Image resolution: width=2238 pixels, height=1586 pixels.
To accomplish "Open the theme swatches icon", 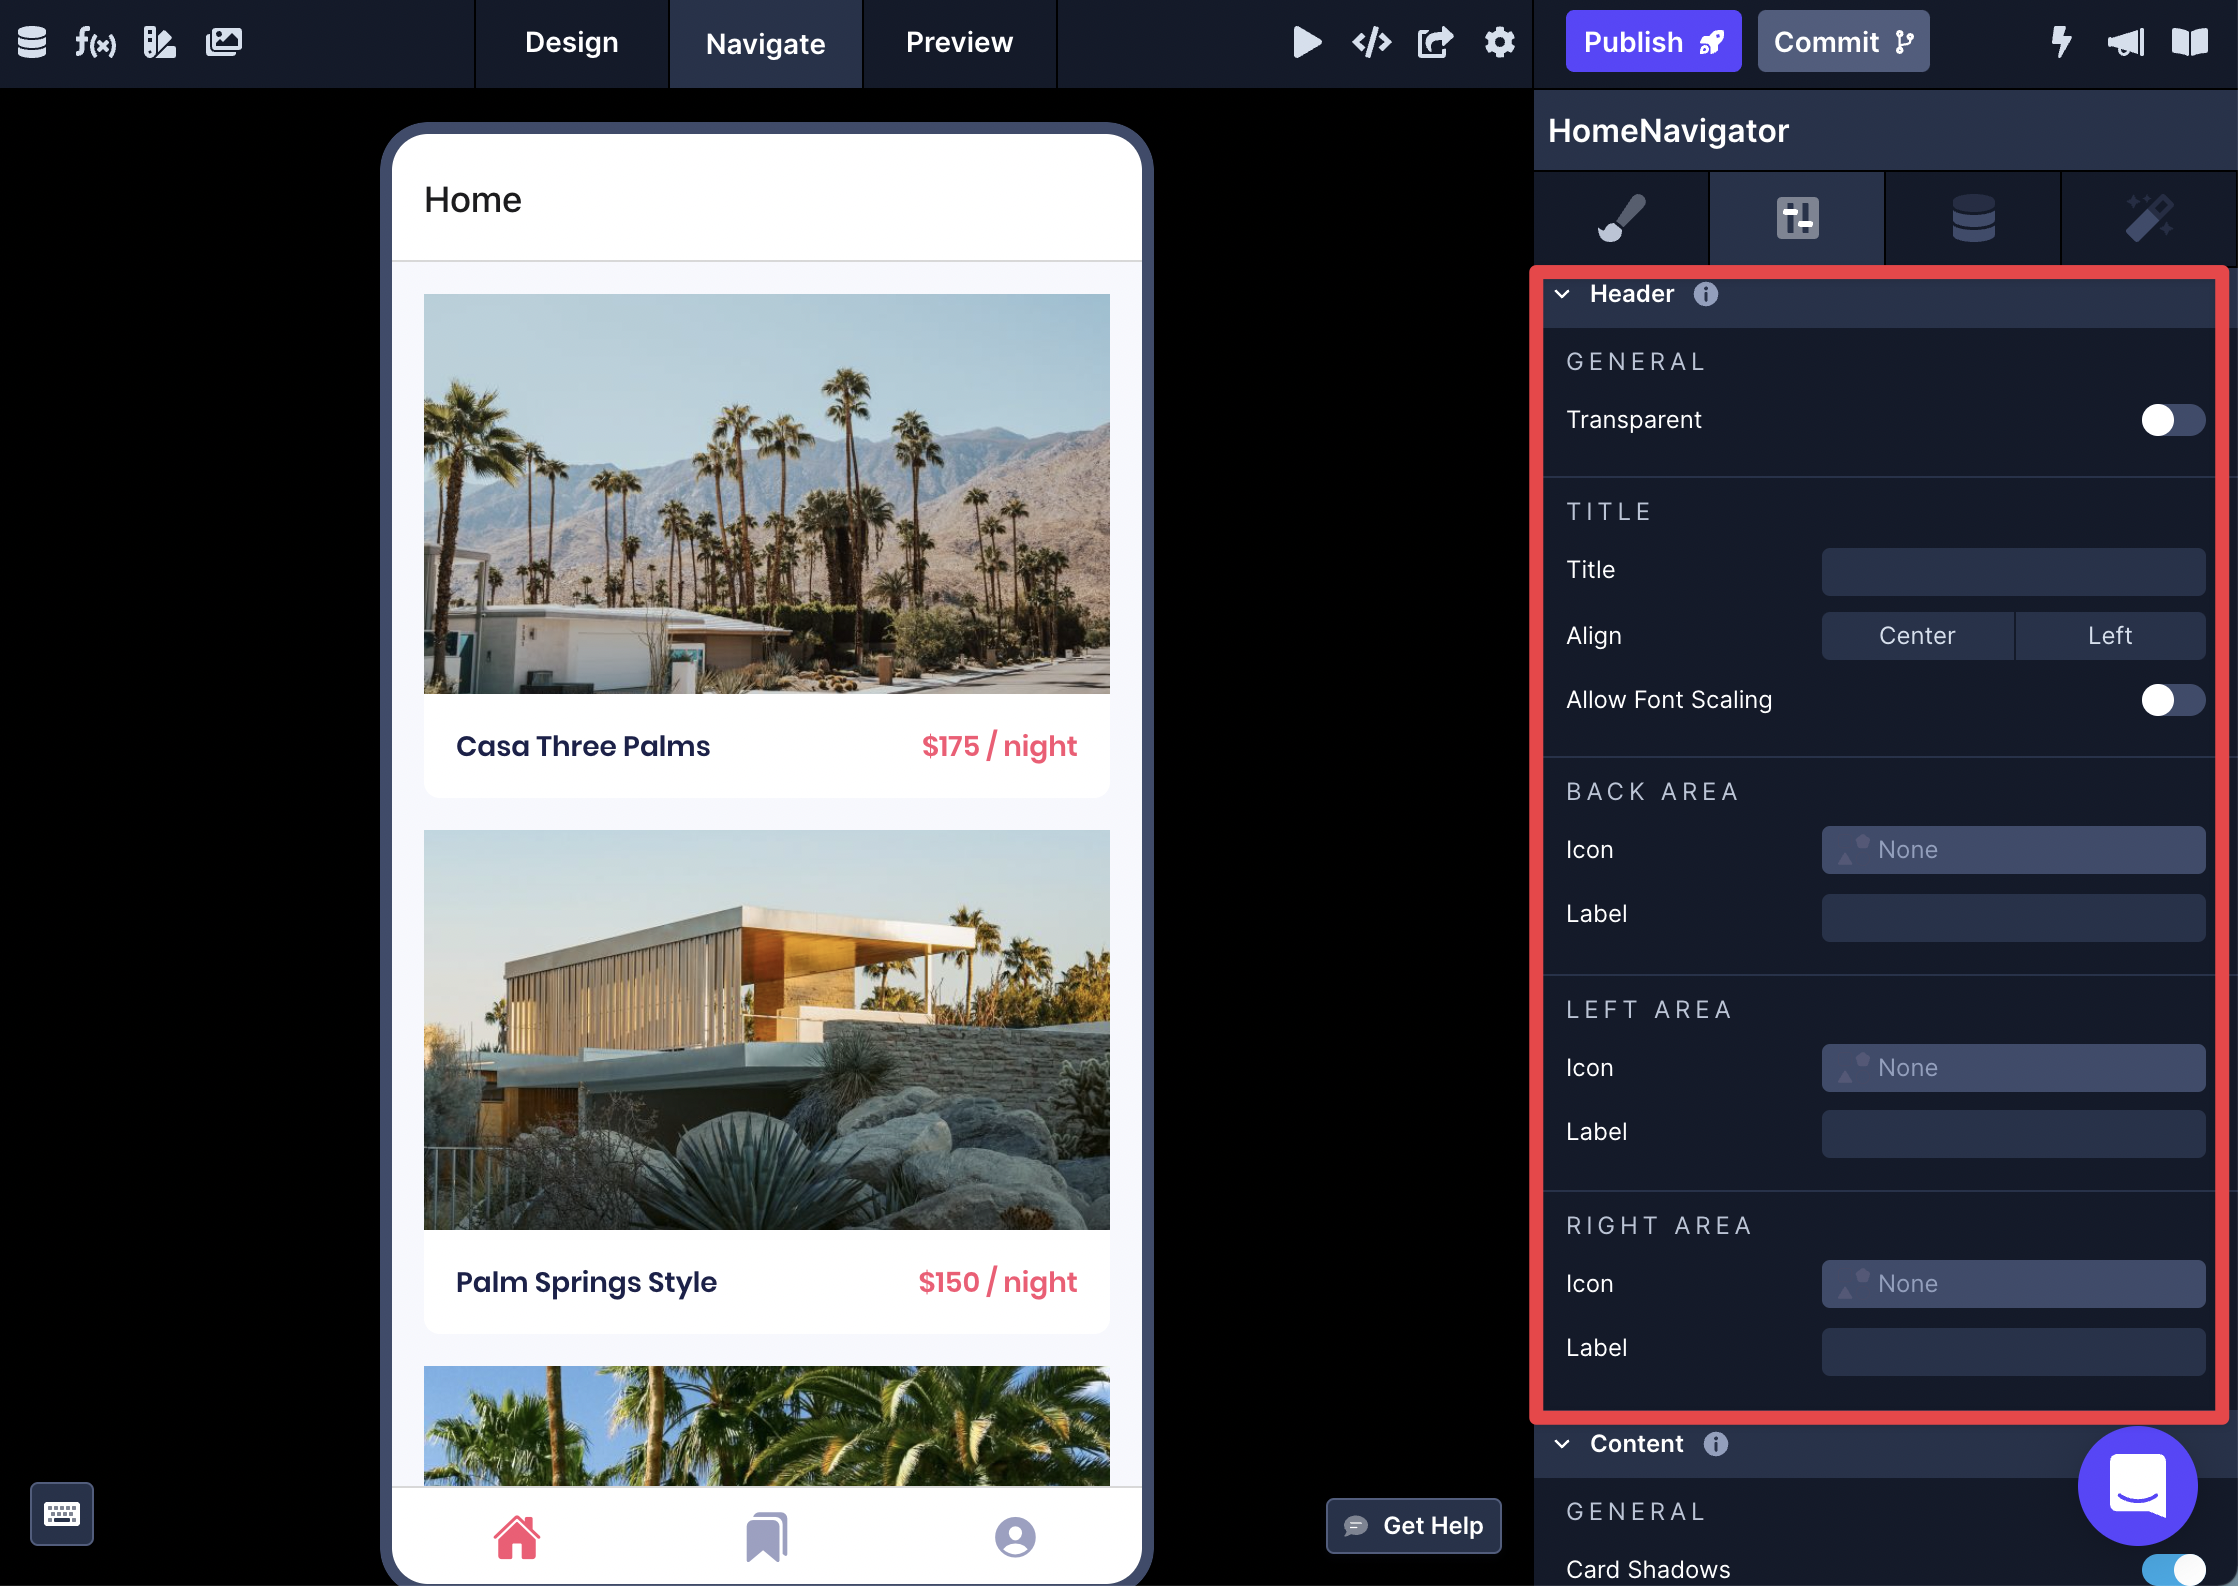I will click(x=160, y=42).
